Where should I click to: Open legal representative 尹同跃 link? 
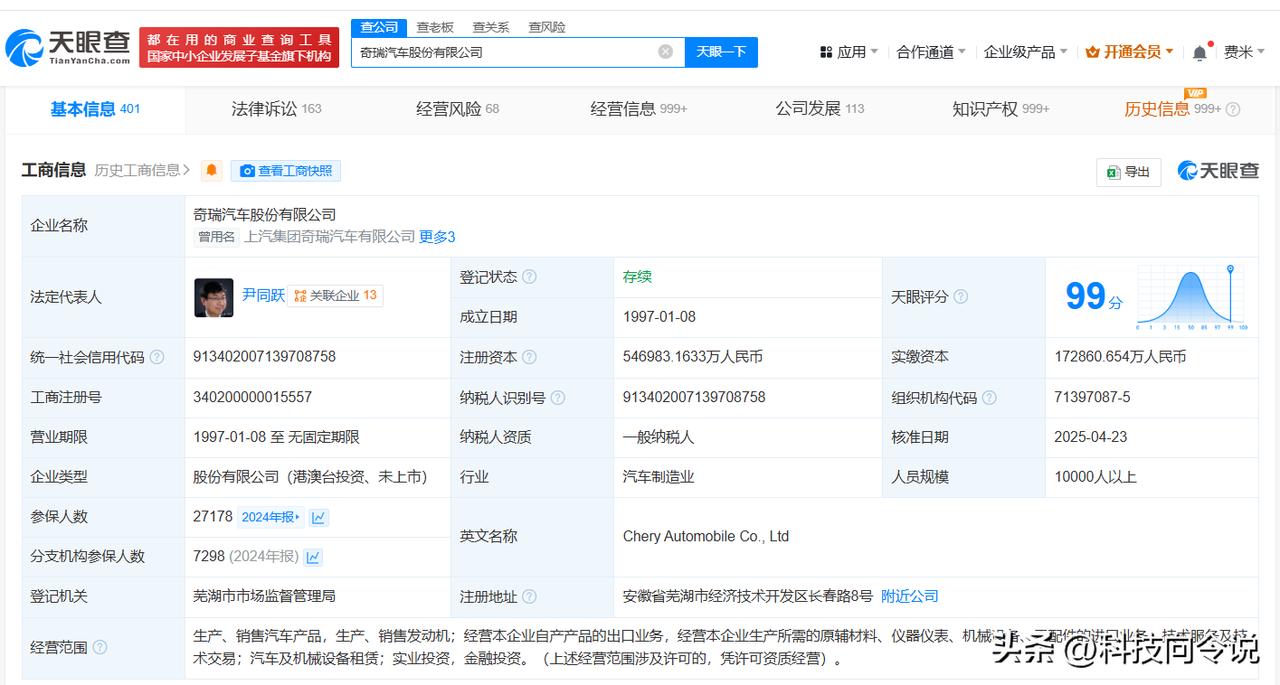click(263, 295)
